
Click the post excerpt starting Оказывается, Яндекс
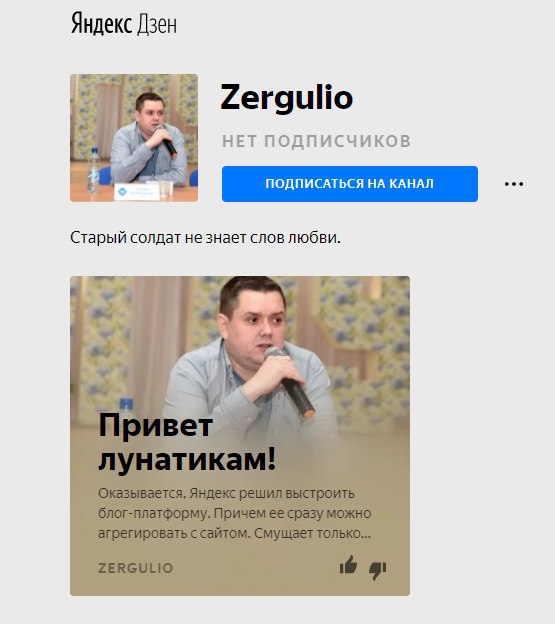pyautogui.click(x=235, y=513)
